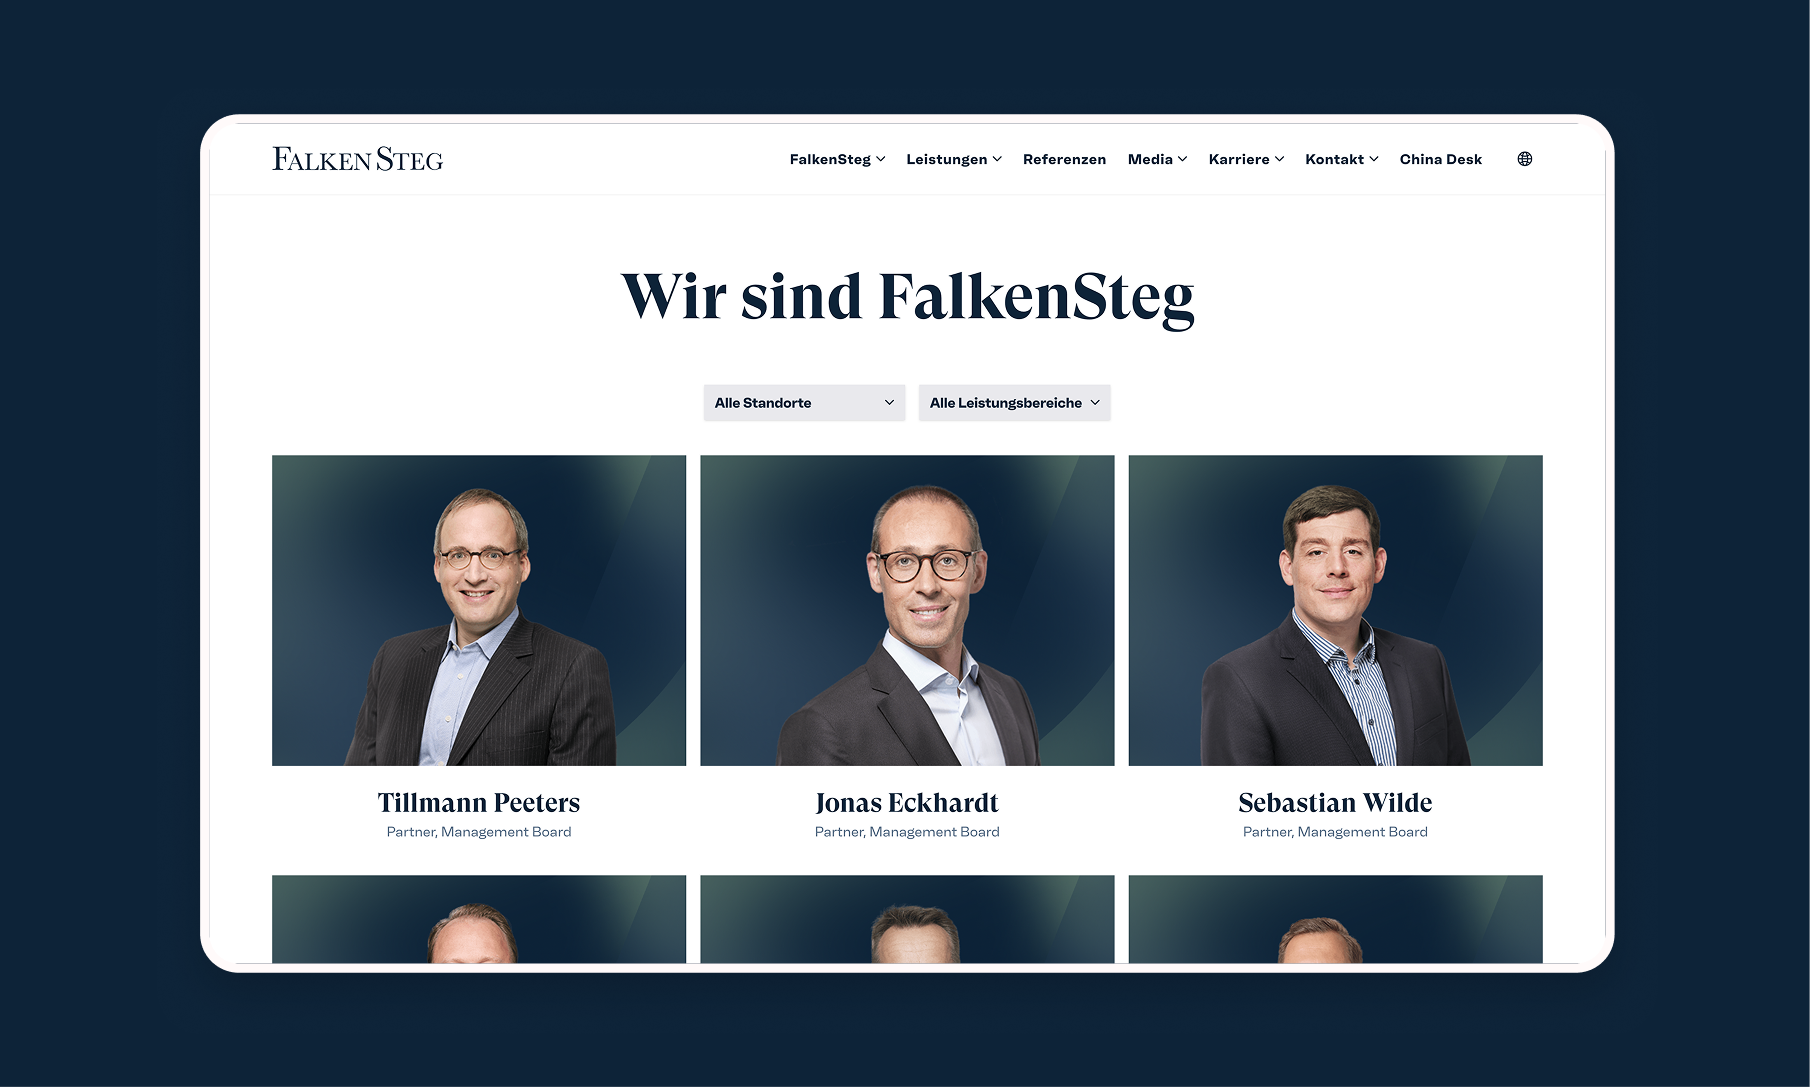This screenshot has width=1810, height=1087.
Task: Select the second-row middle team photo
Action: [907, 919]
